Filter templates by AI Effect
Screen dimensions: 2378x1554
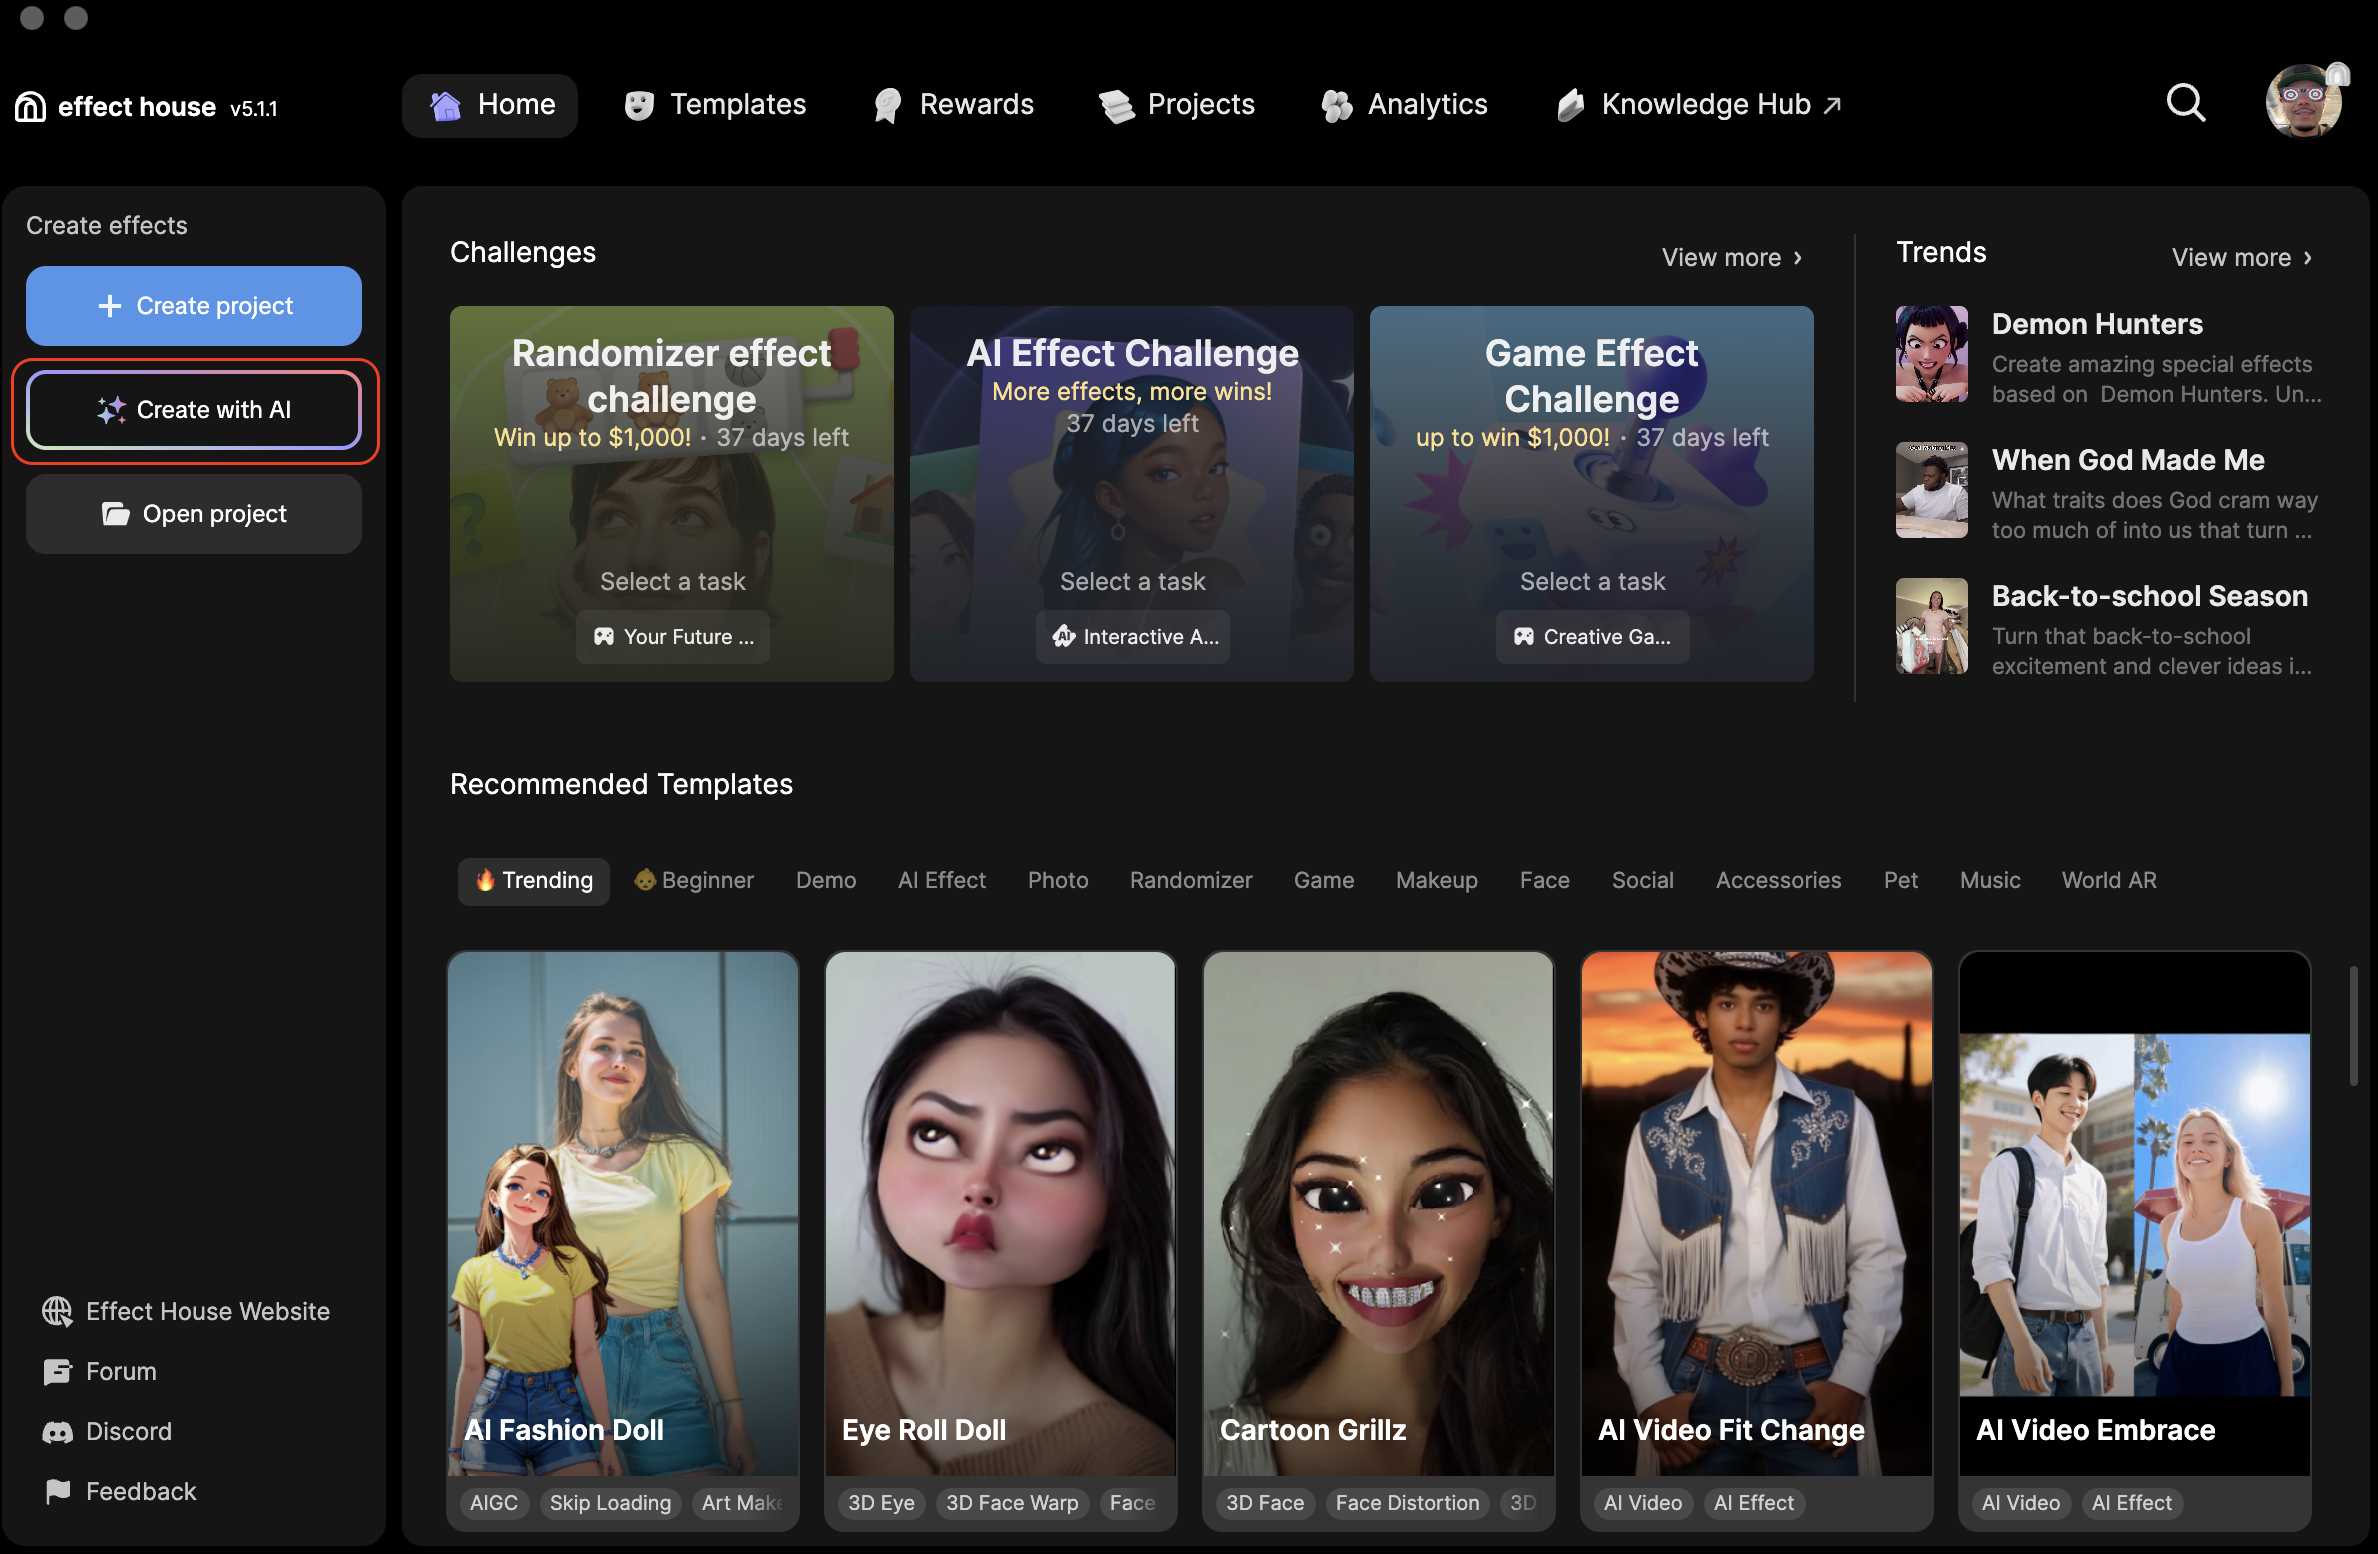coord(942,880)
